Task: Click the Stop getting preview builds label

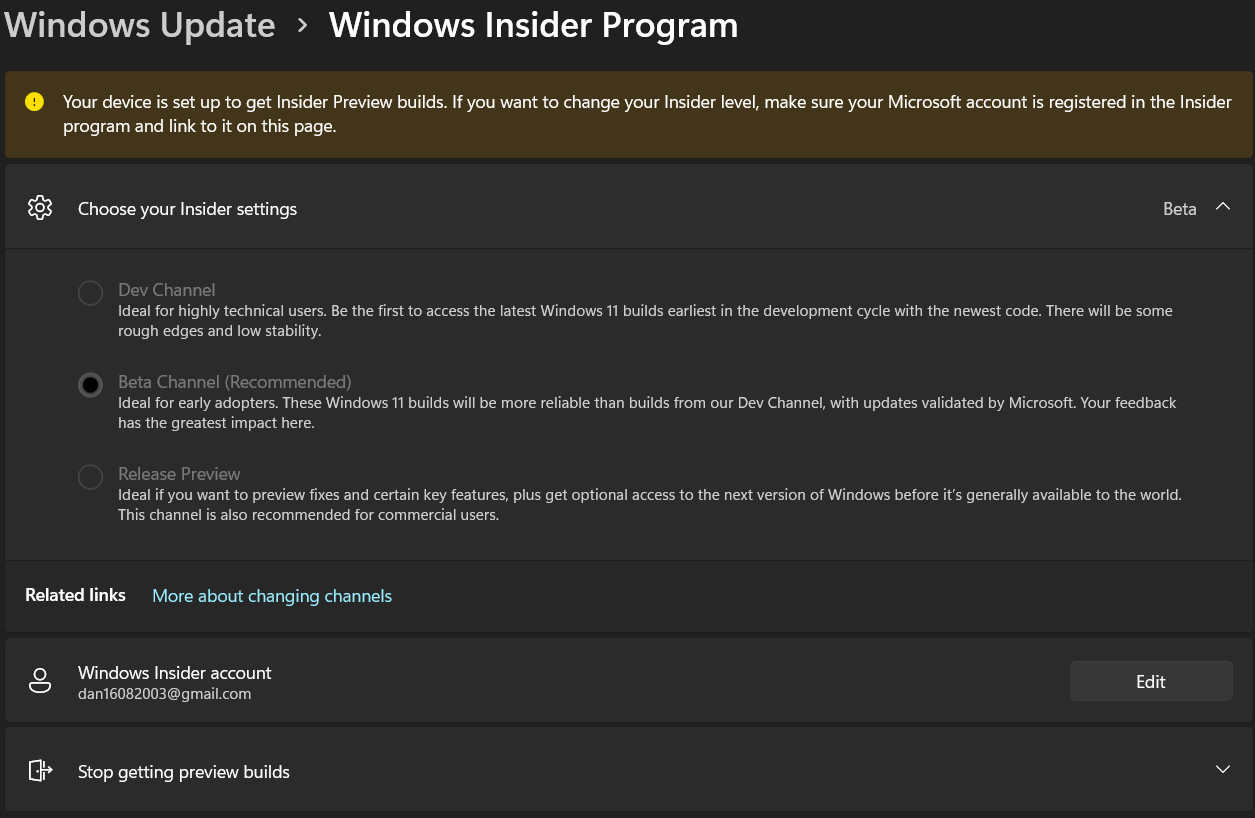Action: coord(184,772)
